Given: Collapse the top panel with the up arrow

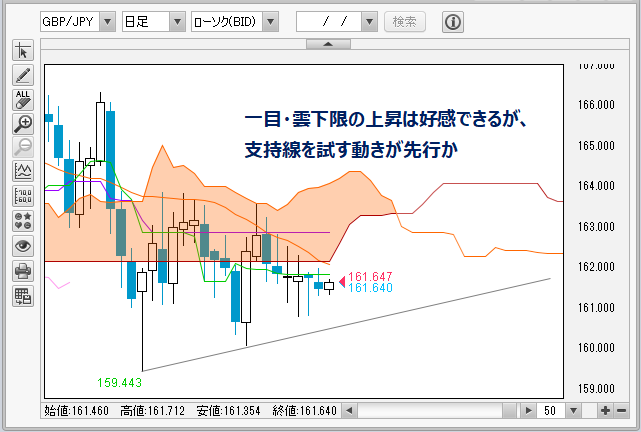Looking at the screenshot, I should [328, 44].
